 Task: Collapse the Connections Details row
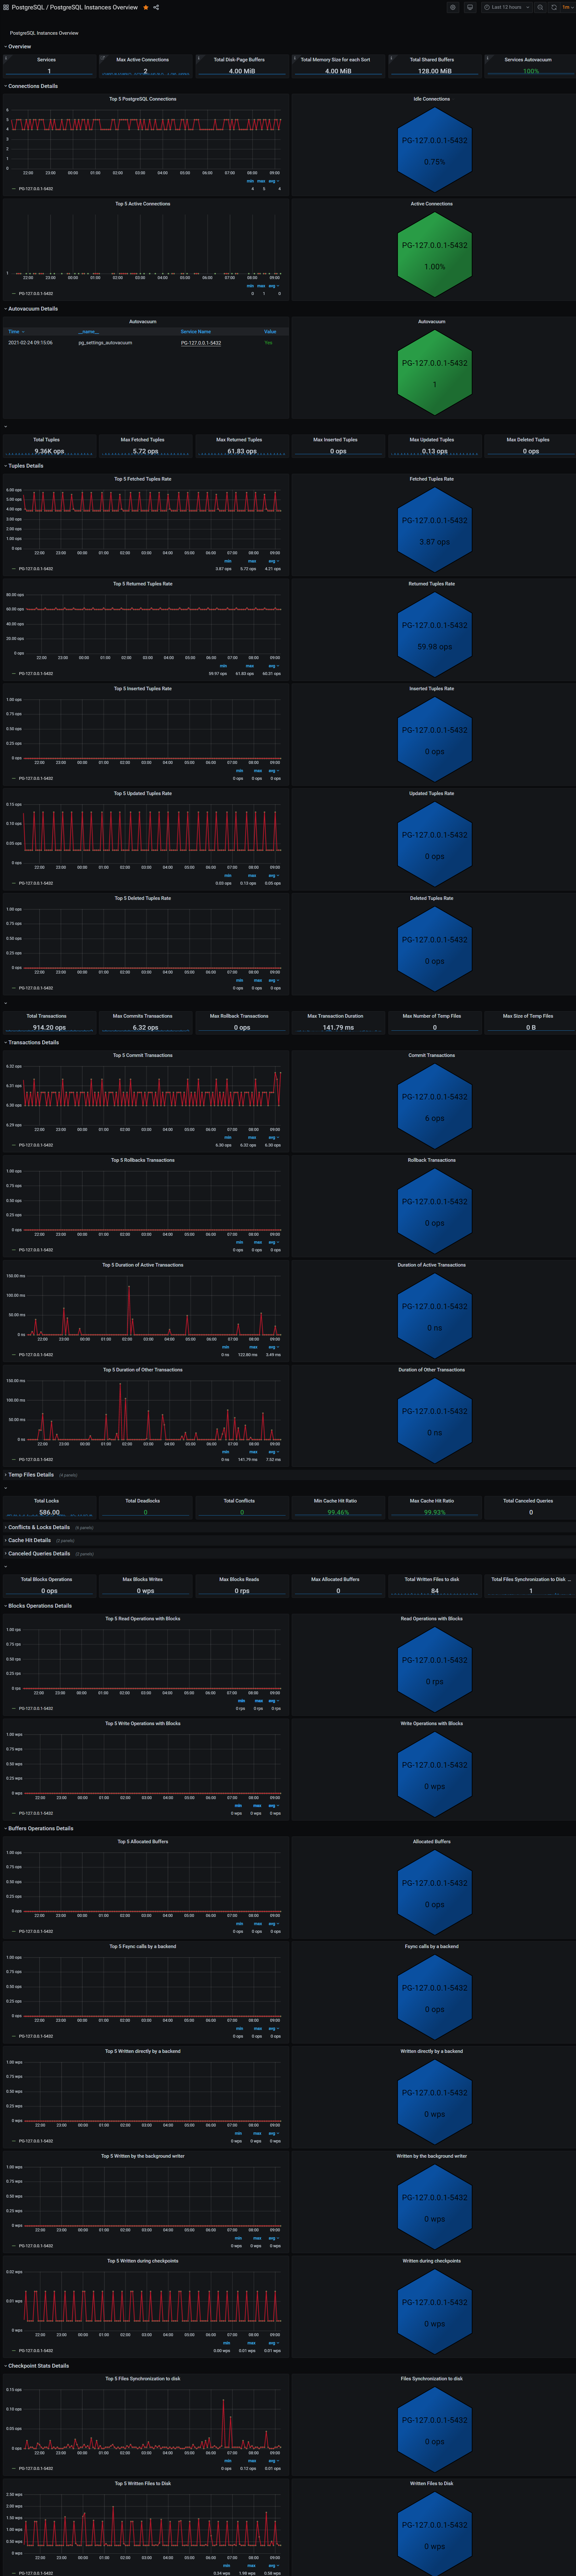coord(33,86)
